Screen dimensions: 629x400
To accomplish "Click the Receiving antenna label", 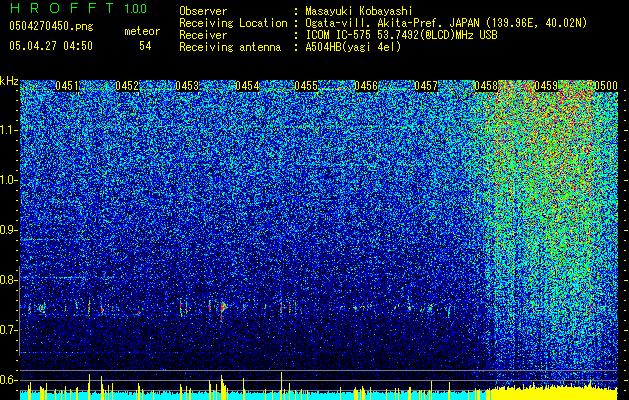I will point(230,47).
